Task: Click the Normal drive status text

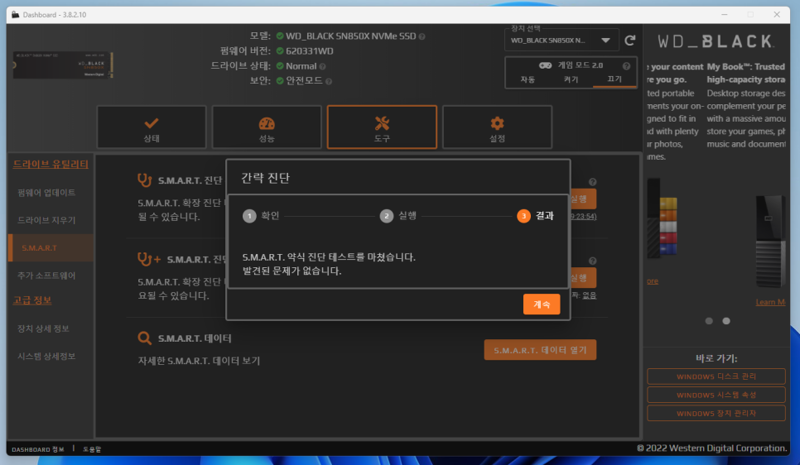Action: pos(301,66)
